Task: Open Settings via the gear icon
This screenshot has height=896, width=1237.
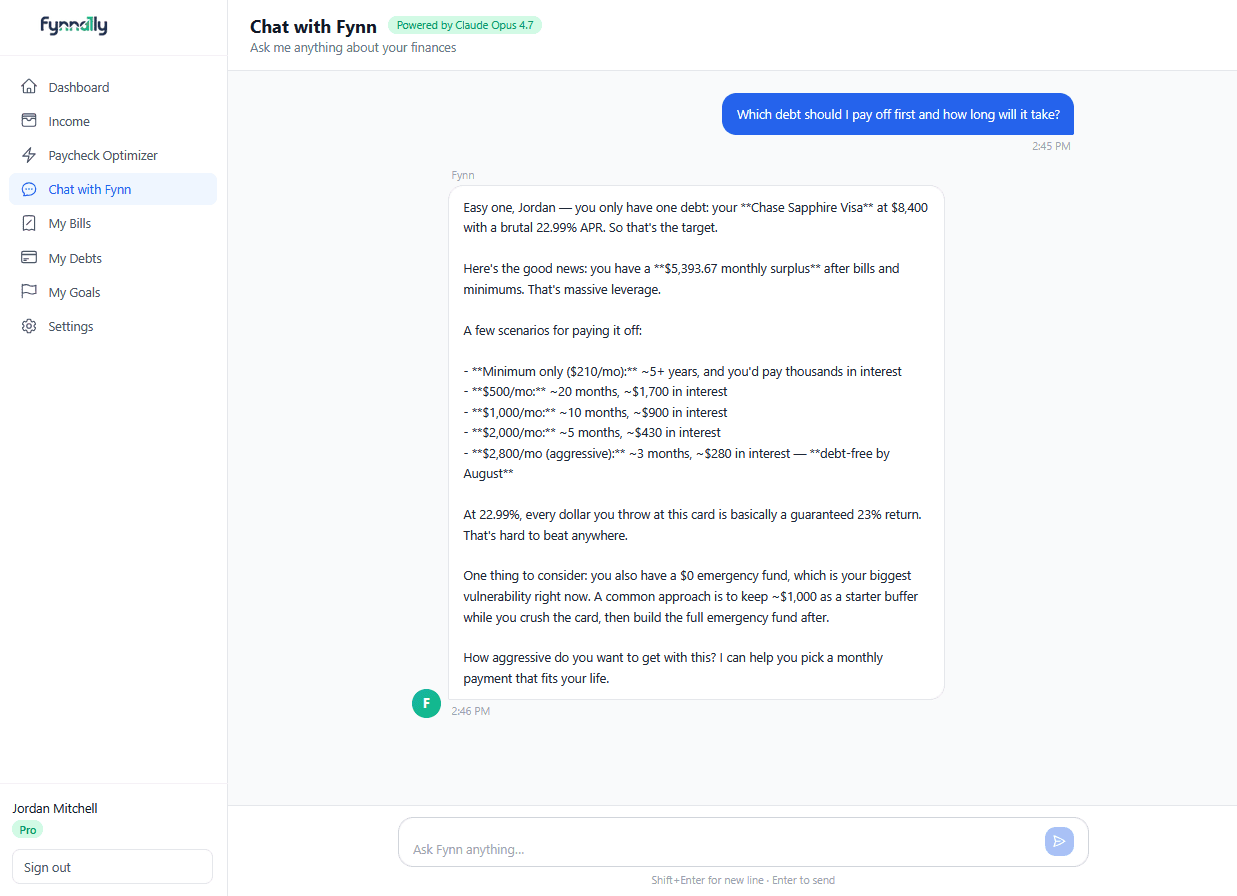Action: click(30, 325)
